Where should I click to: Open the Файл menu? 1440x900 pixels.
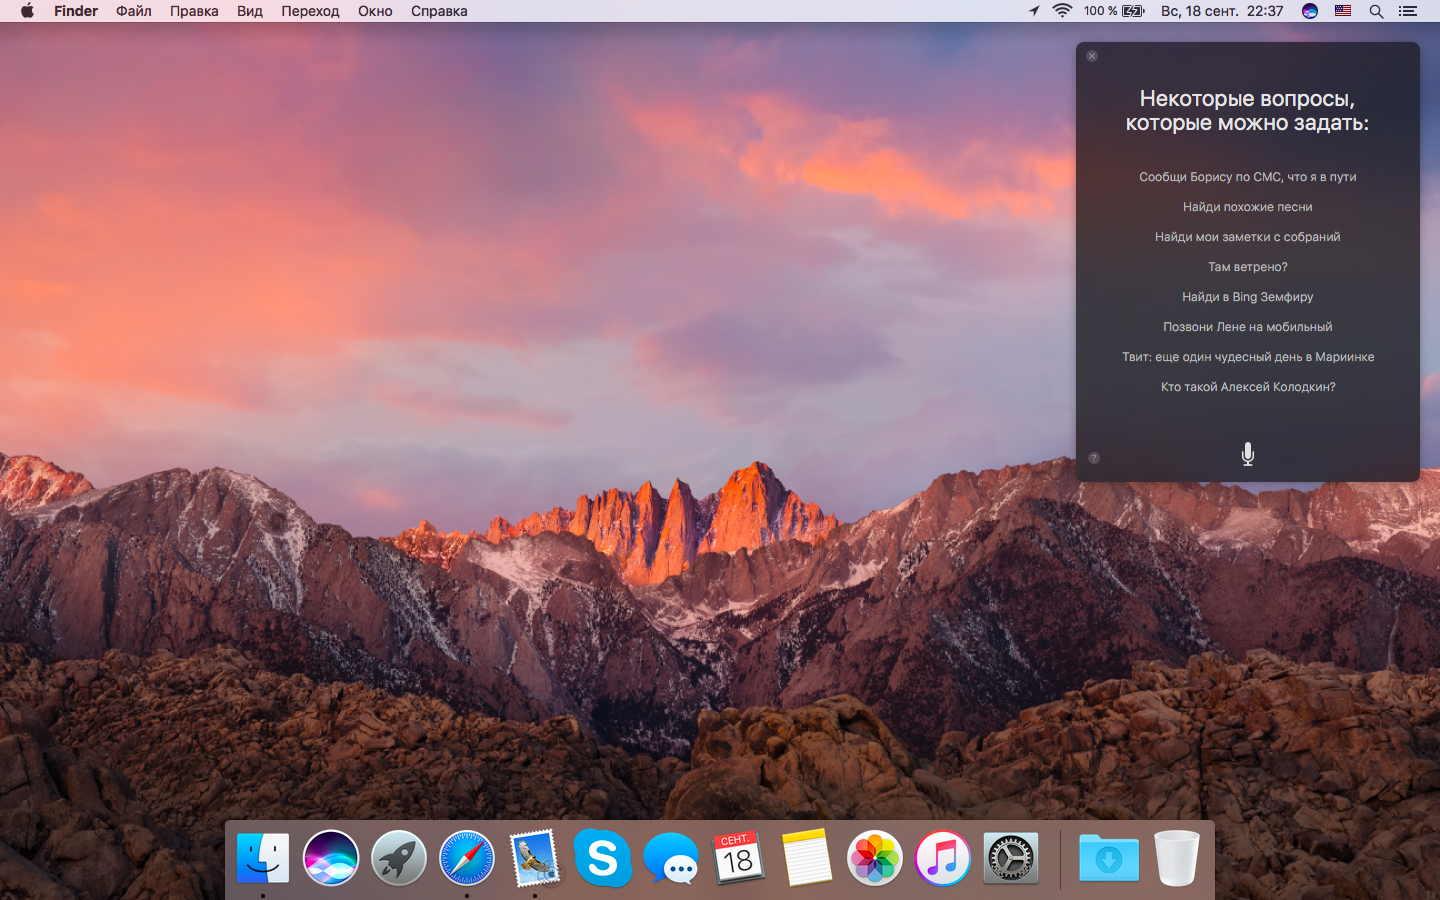(134, 11)
